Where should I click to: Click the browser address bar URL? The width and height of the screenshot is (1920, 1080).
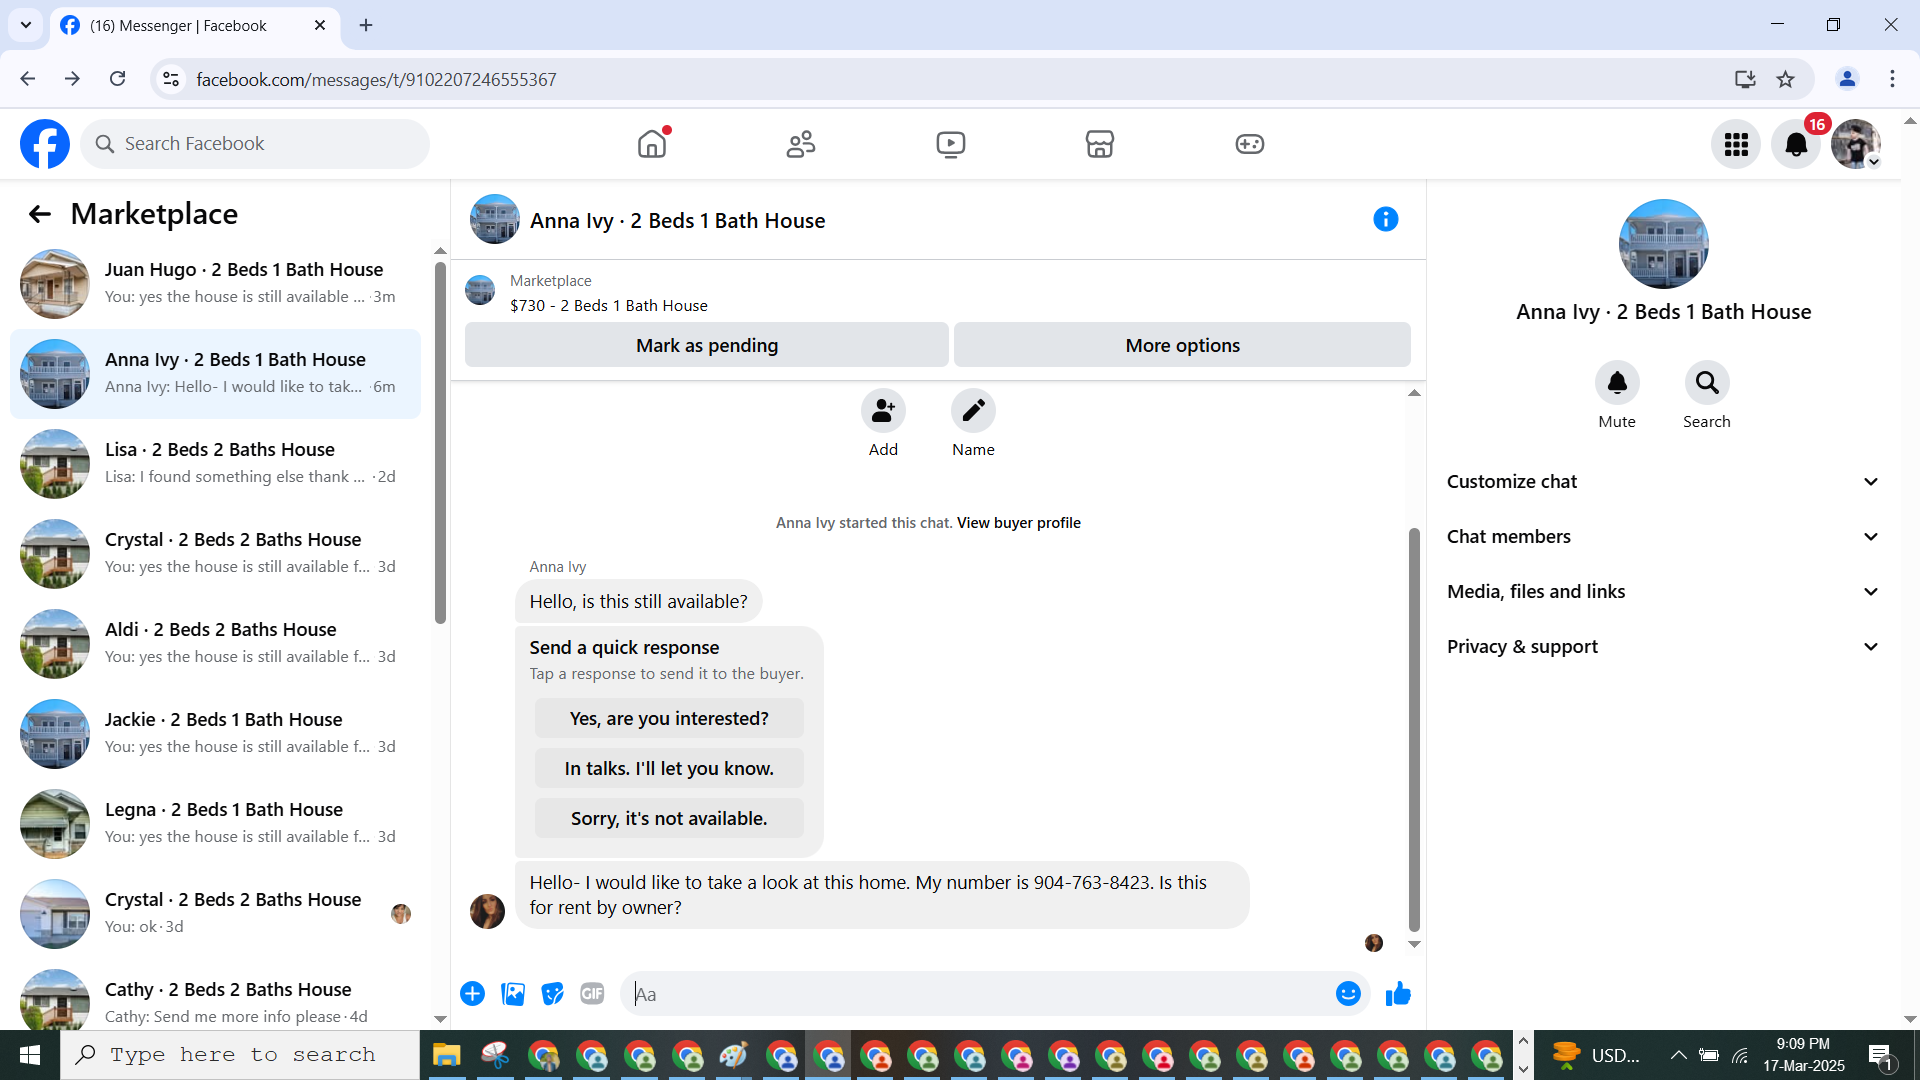click(x=376, y=80)
